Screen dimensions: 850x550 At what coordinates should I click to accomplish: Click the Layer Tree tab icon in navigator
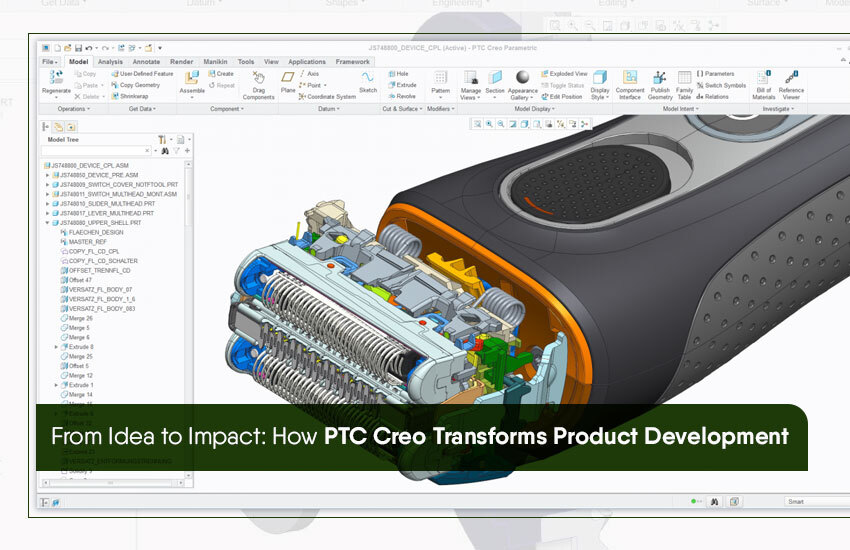[58, 127]
